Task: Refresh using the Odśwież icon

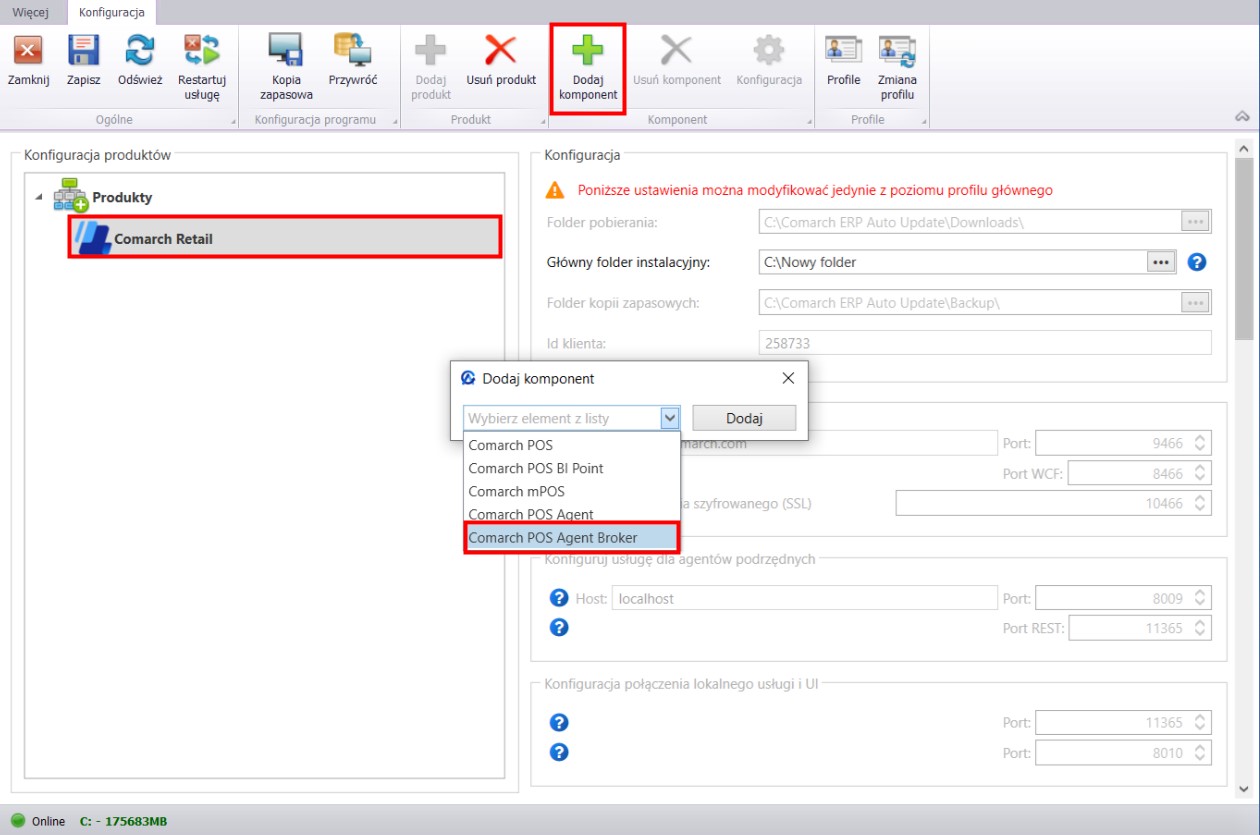Action: coord(140,50)
